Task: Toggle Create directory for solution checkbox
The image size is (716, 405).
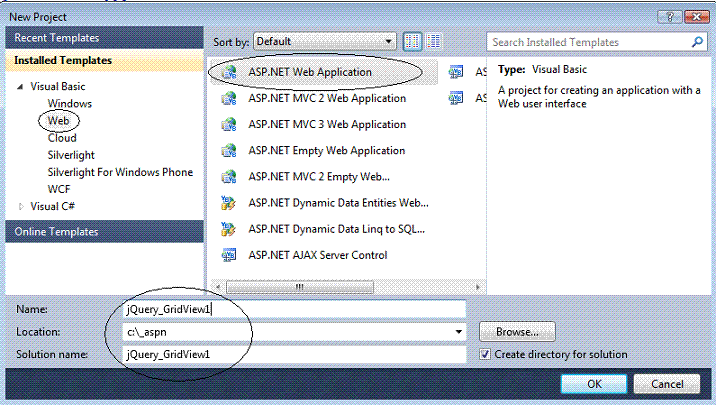Action: 485,354
